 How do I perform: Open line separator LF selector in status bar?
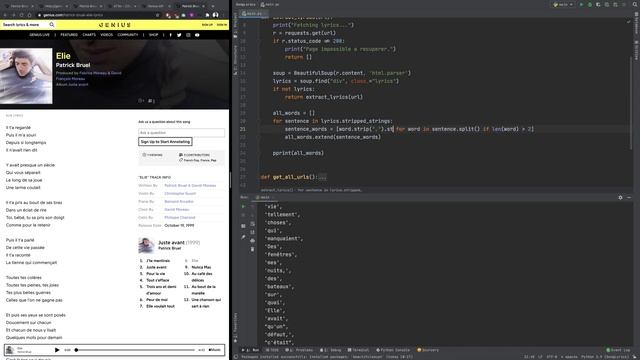pos(540,357)
